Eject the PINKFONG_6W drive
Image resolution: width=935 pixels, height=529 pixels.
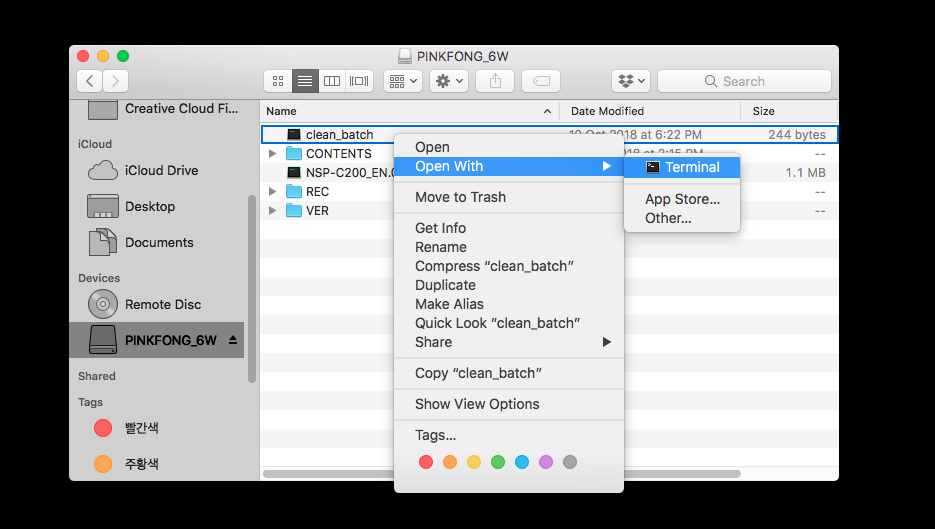coord(233,340)
